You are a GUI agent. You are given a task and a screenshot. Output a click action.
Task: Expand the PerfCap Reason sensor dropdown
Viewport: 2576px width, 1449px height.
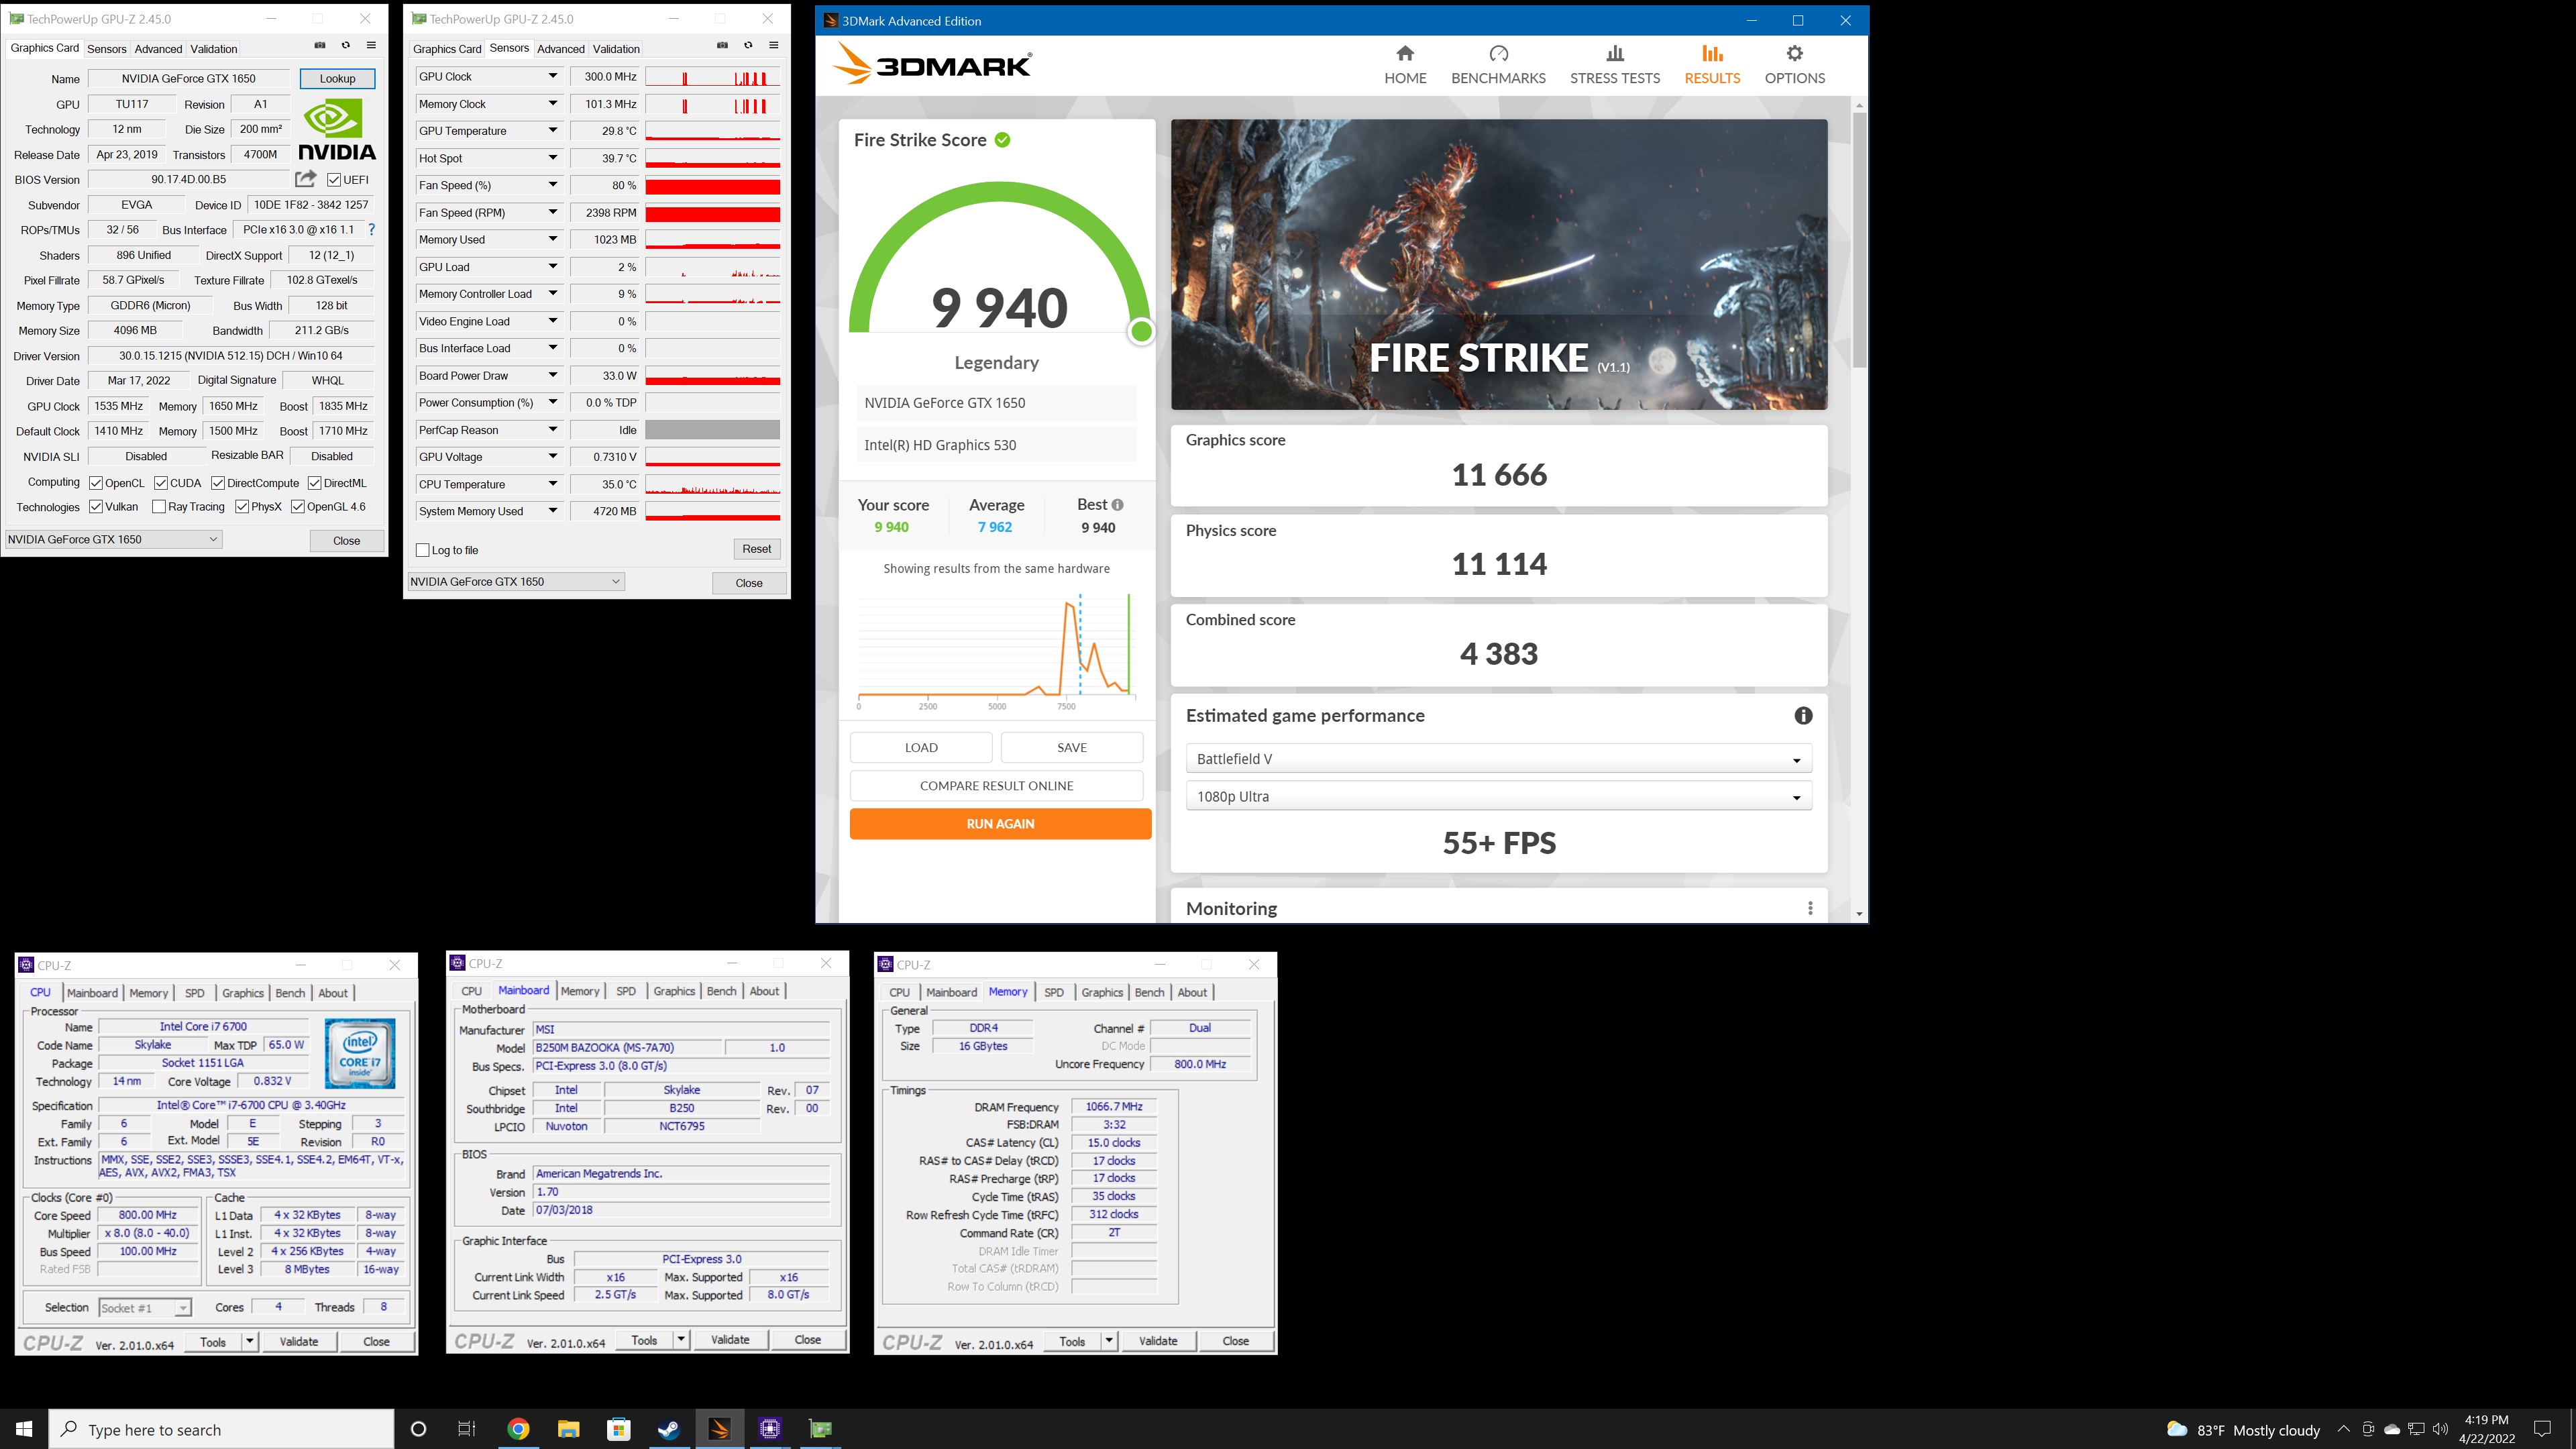click(552, 430)
